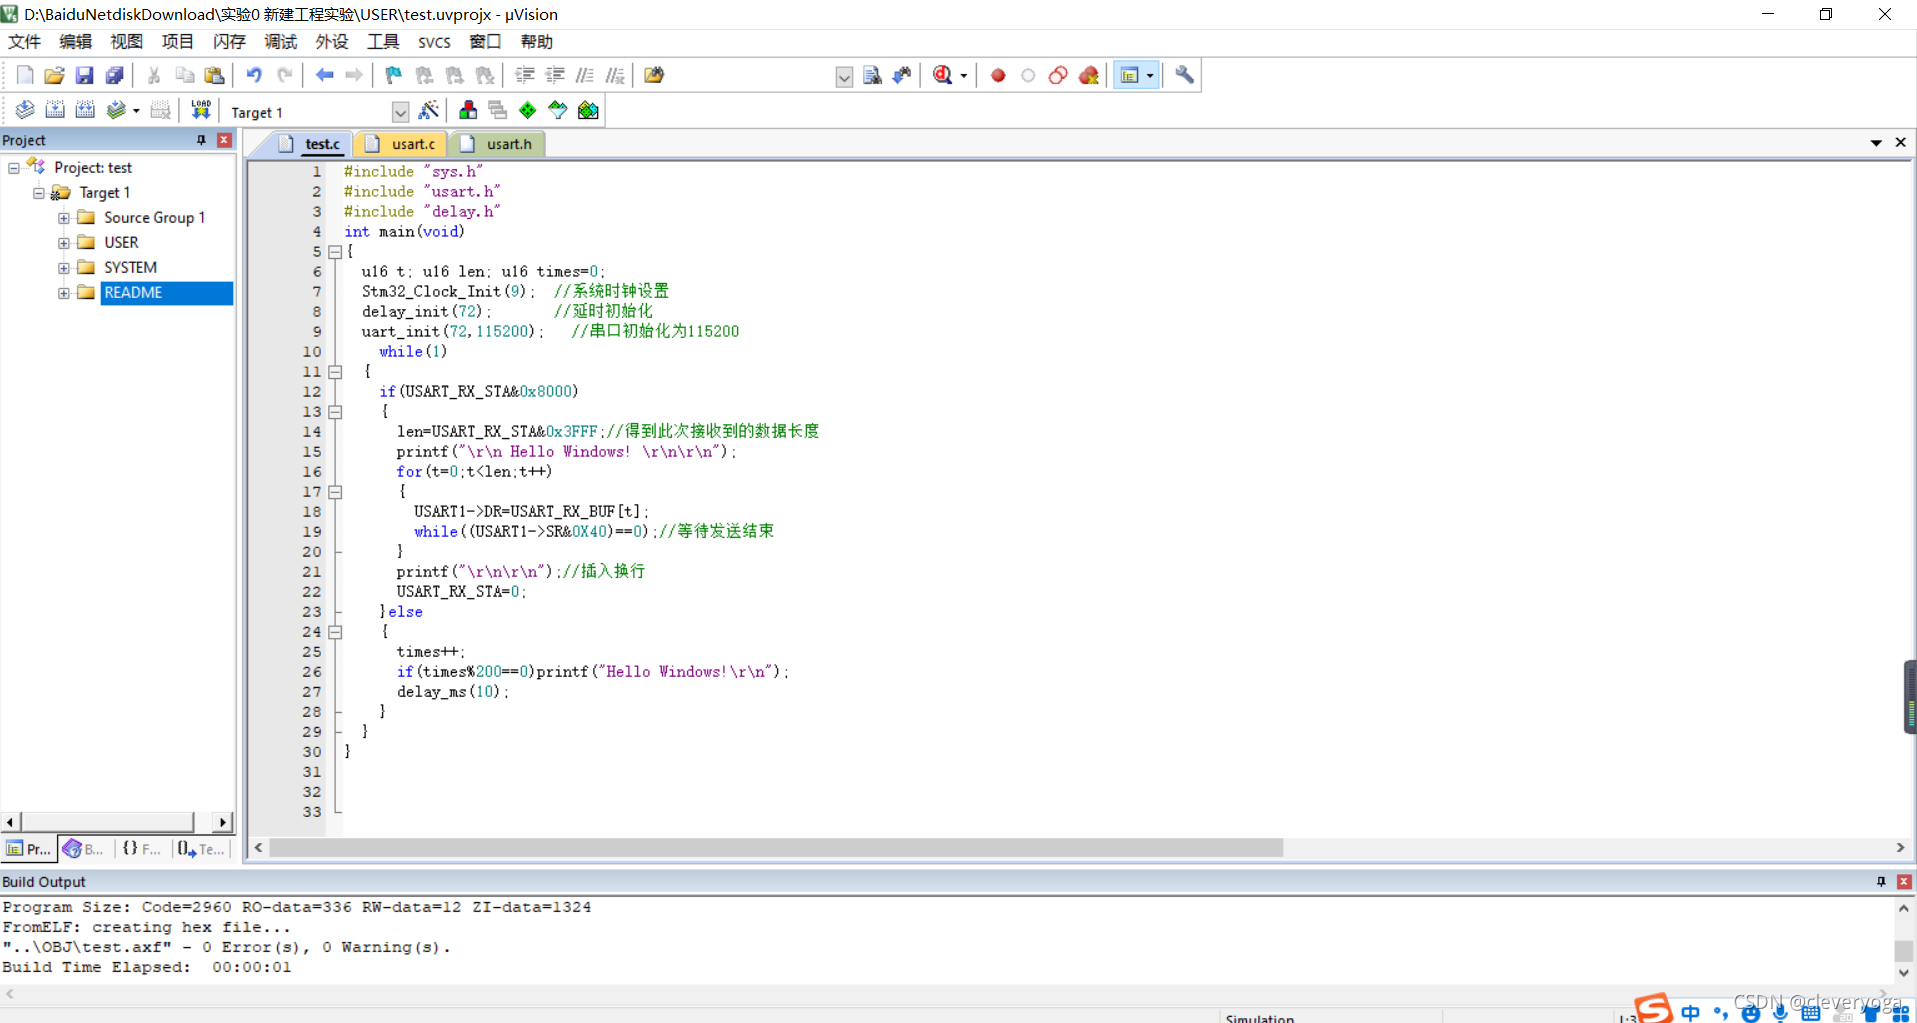Save all open files
1917x1023 pixels.
(114, 74)
